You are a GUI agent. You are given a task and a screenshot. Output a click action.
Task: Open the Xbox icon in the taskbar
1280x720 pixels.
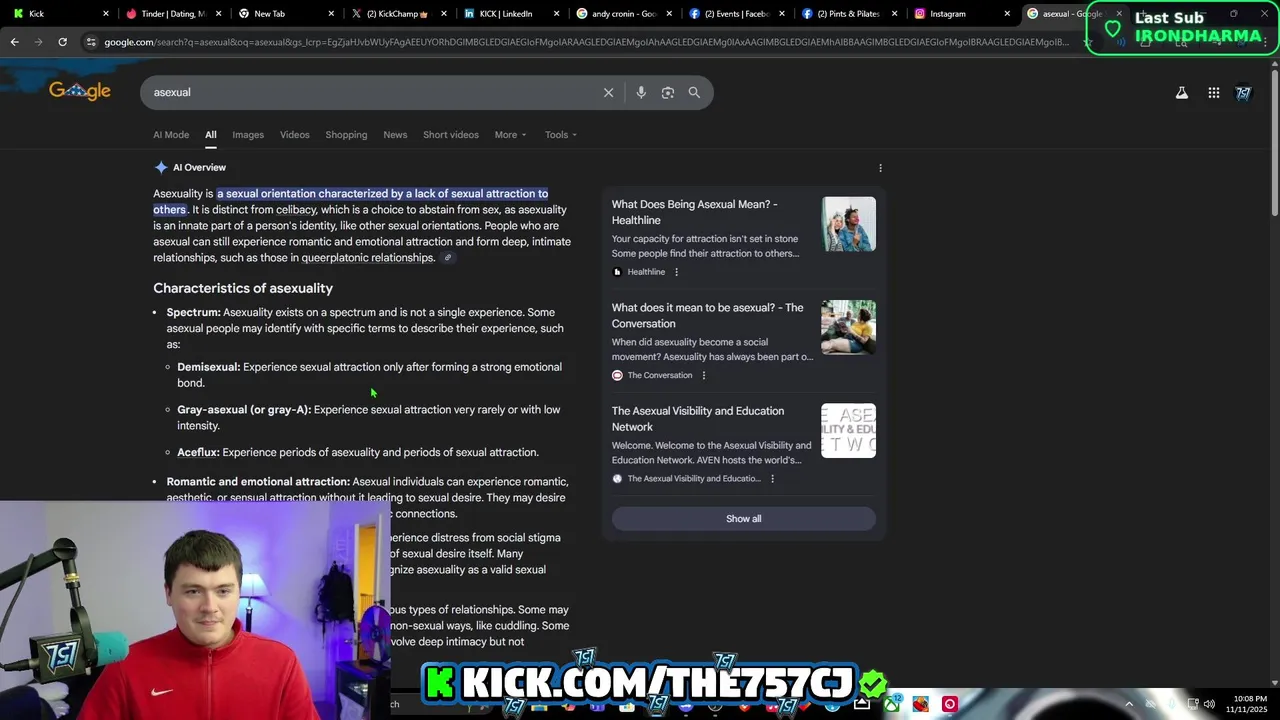[891, 704]
